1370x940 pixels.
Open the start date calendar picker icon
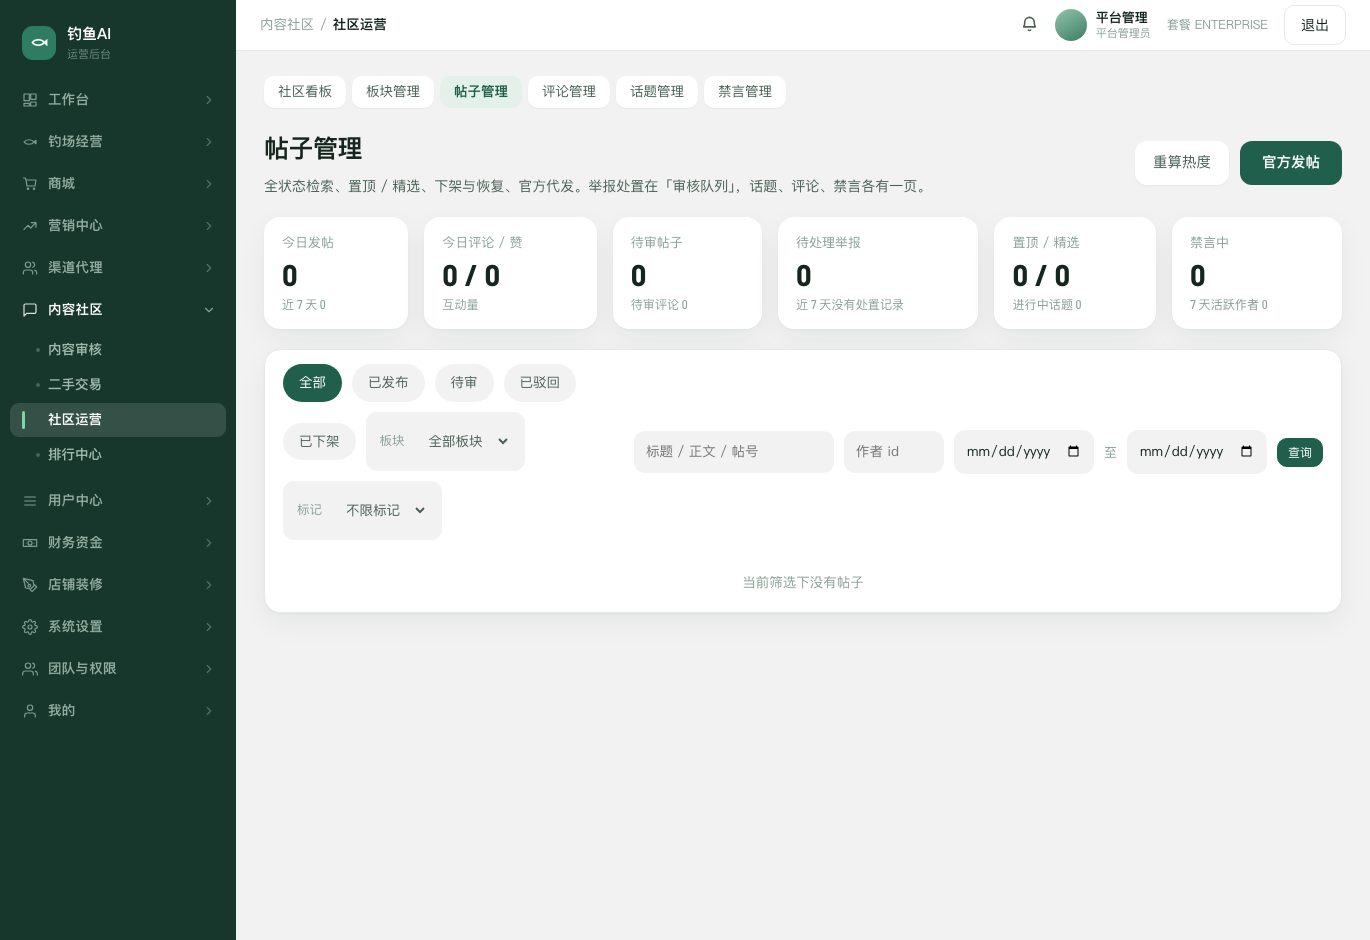tap(1074, 452)
